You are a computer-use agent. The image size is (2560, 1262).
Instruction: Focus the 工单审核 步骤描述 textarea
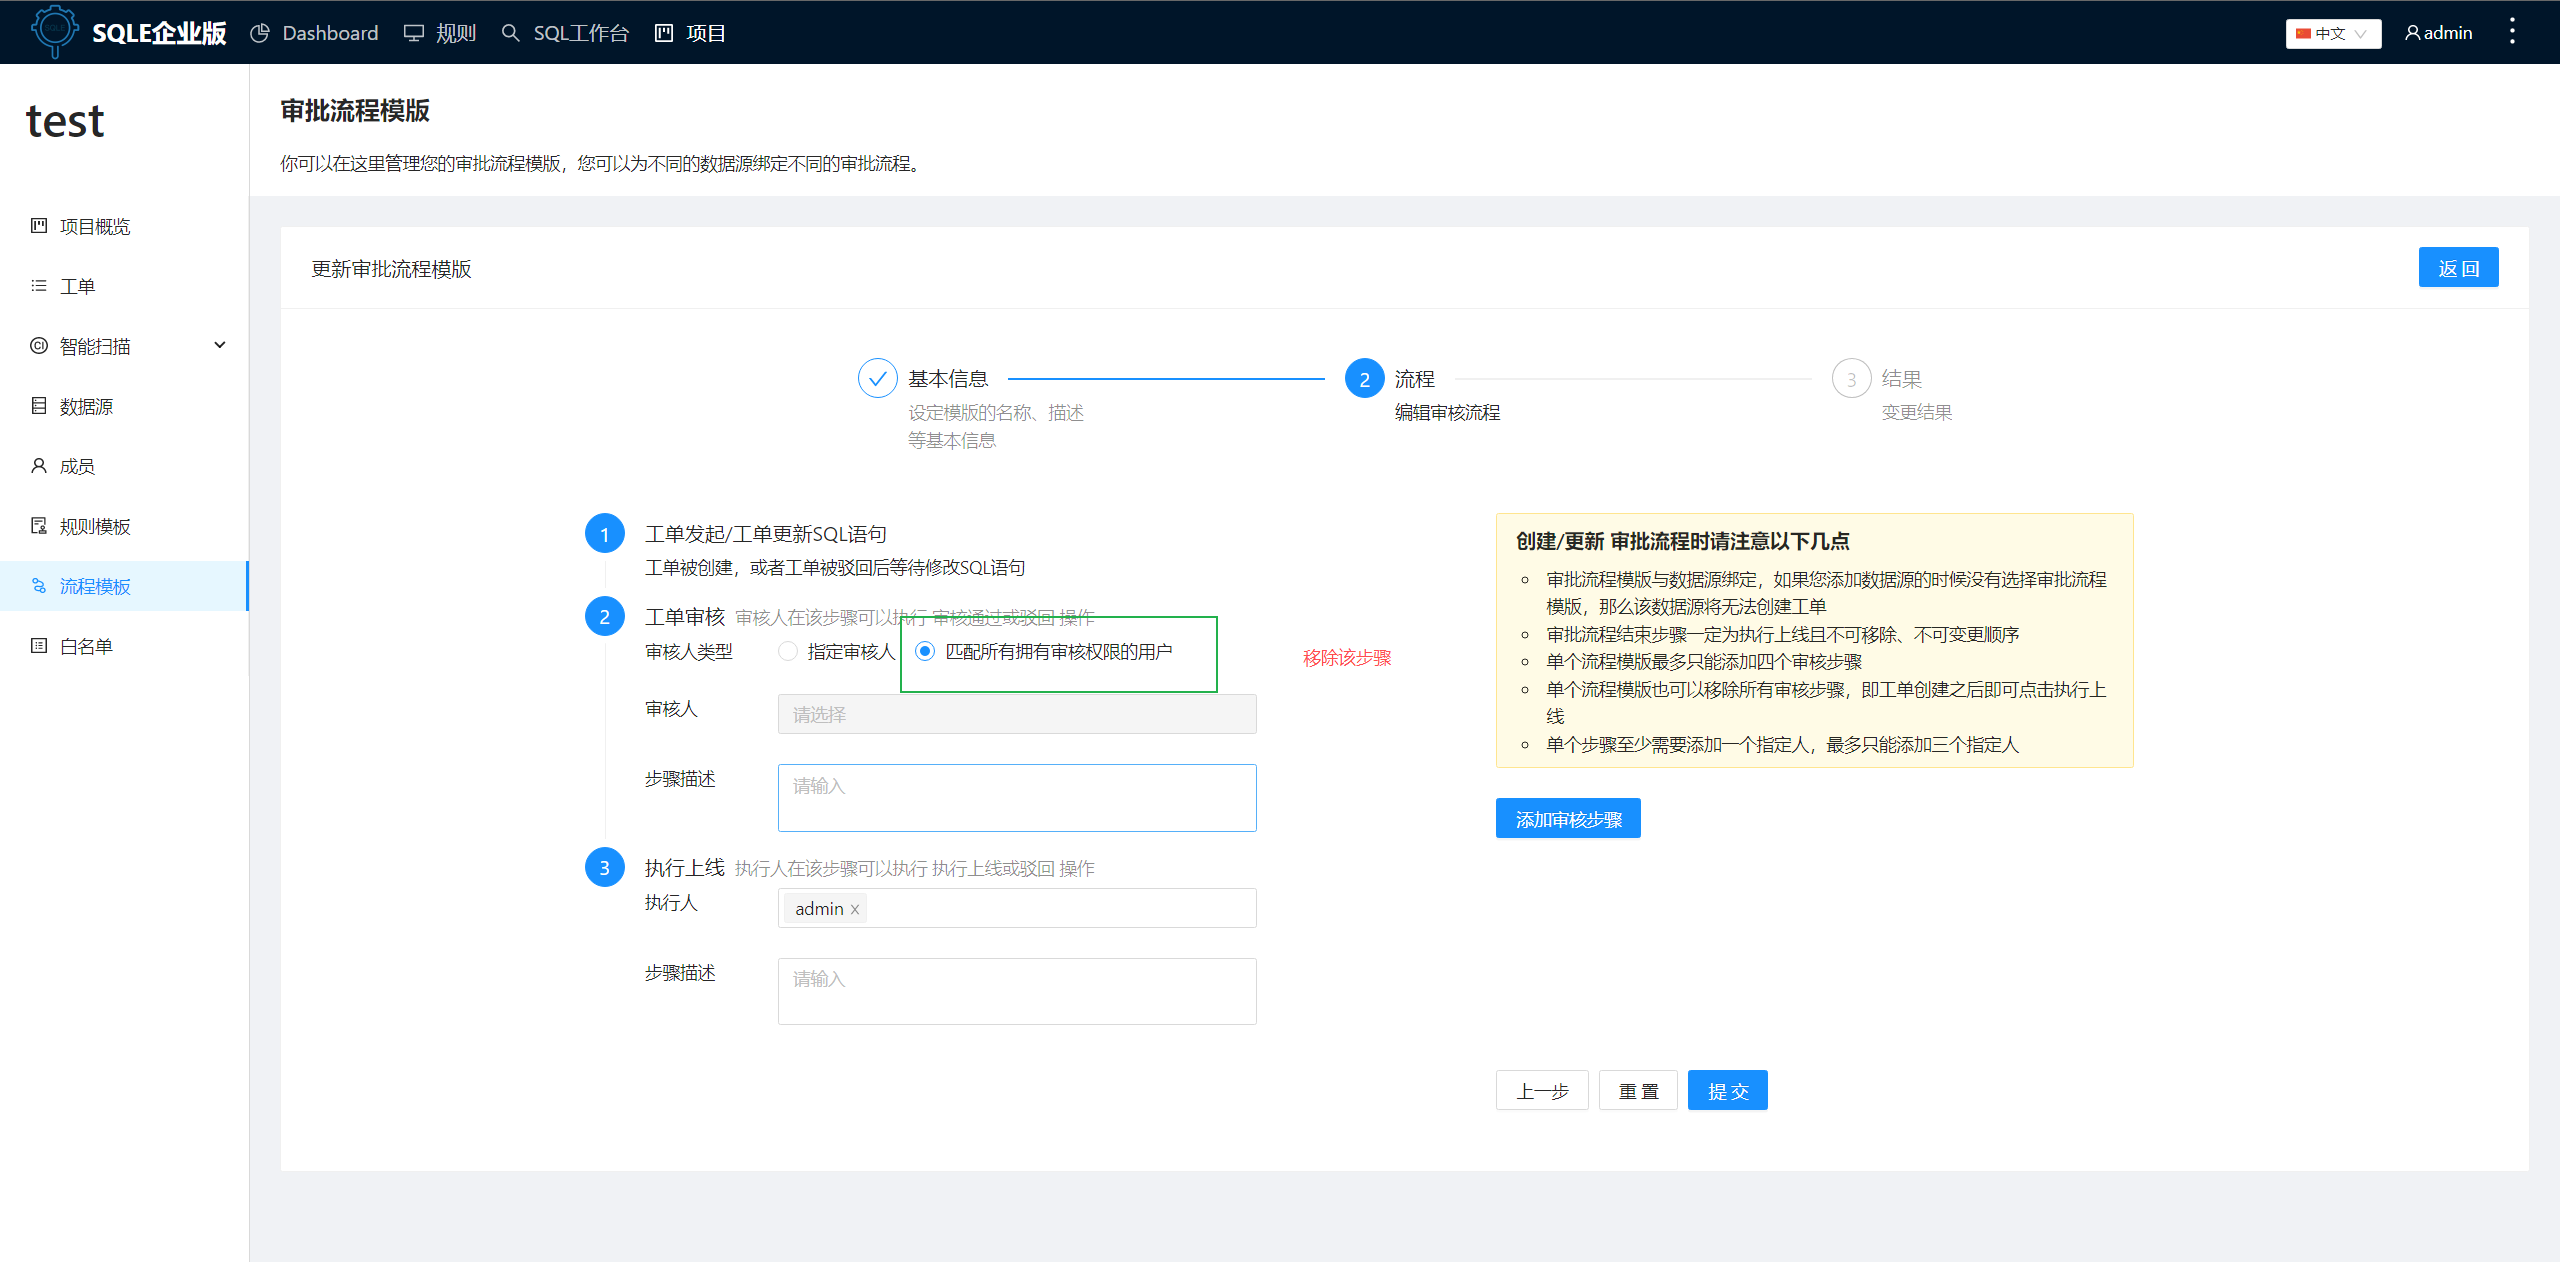coord(1017,798)
